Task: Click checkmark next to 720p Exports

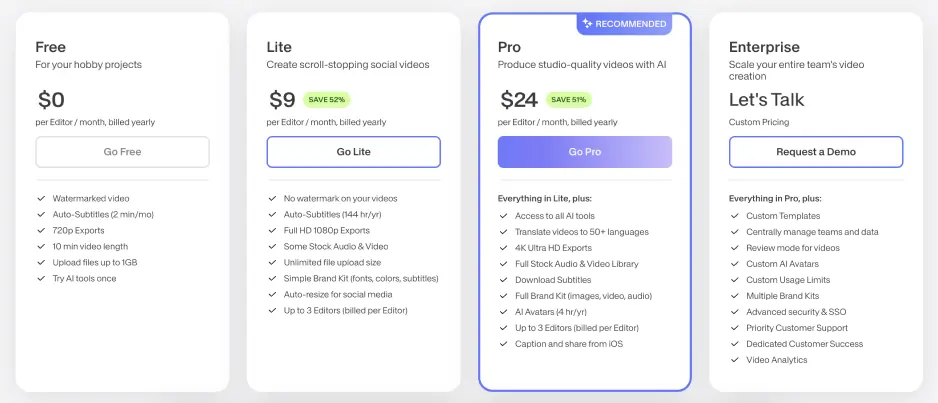Action: pyautogui.click(x=41, y=230)
